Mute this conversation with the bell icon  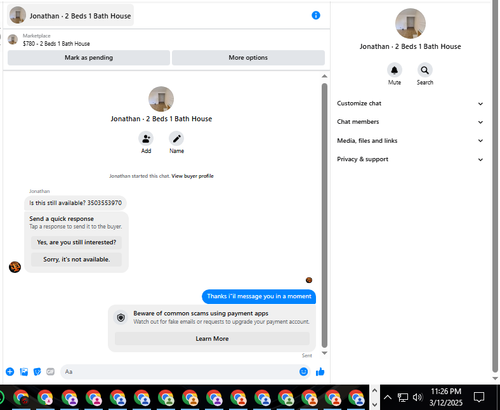(394, 70)
